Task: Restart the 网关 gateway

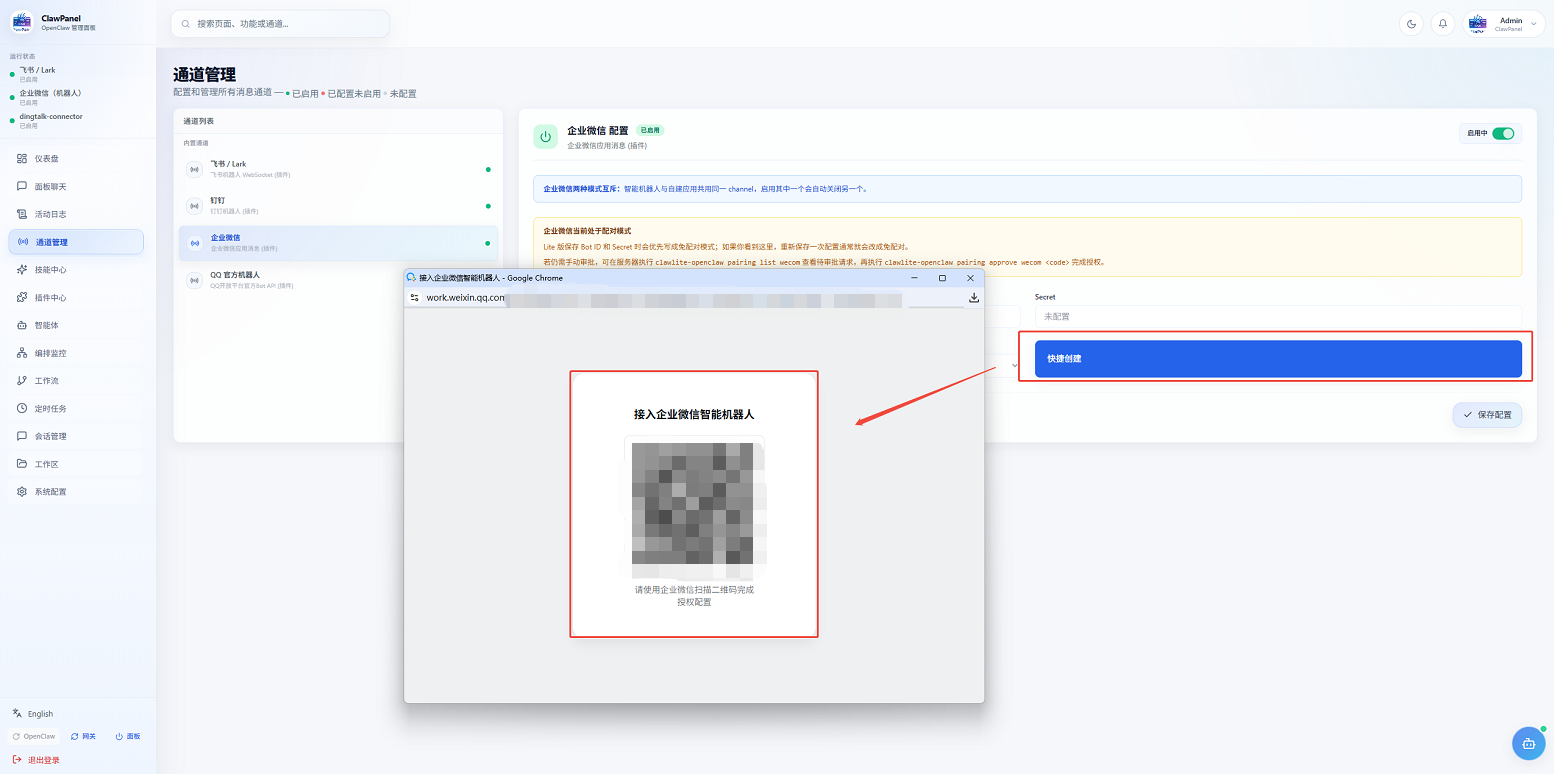Action: pyautogui.click(x=84, y=736)
